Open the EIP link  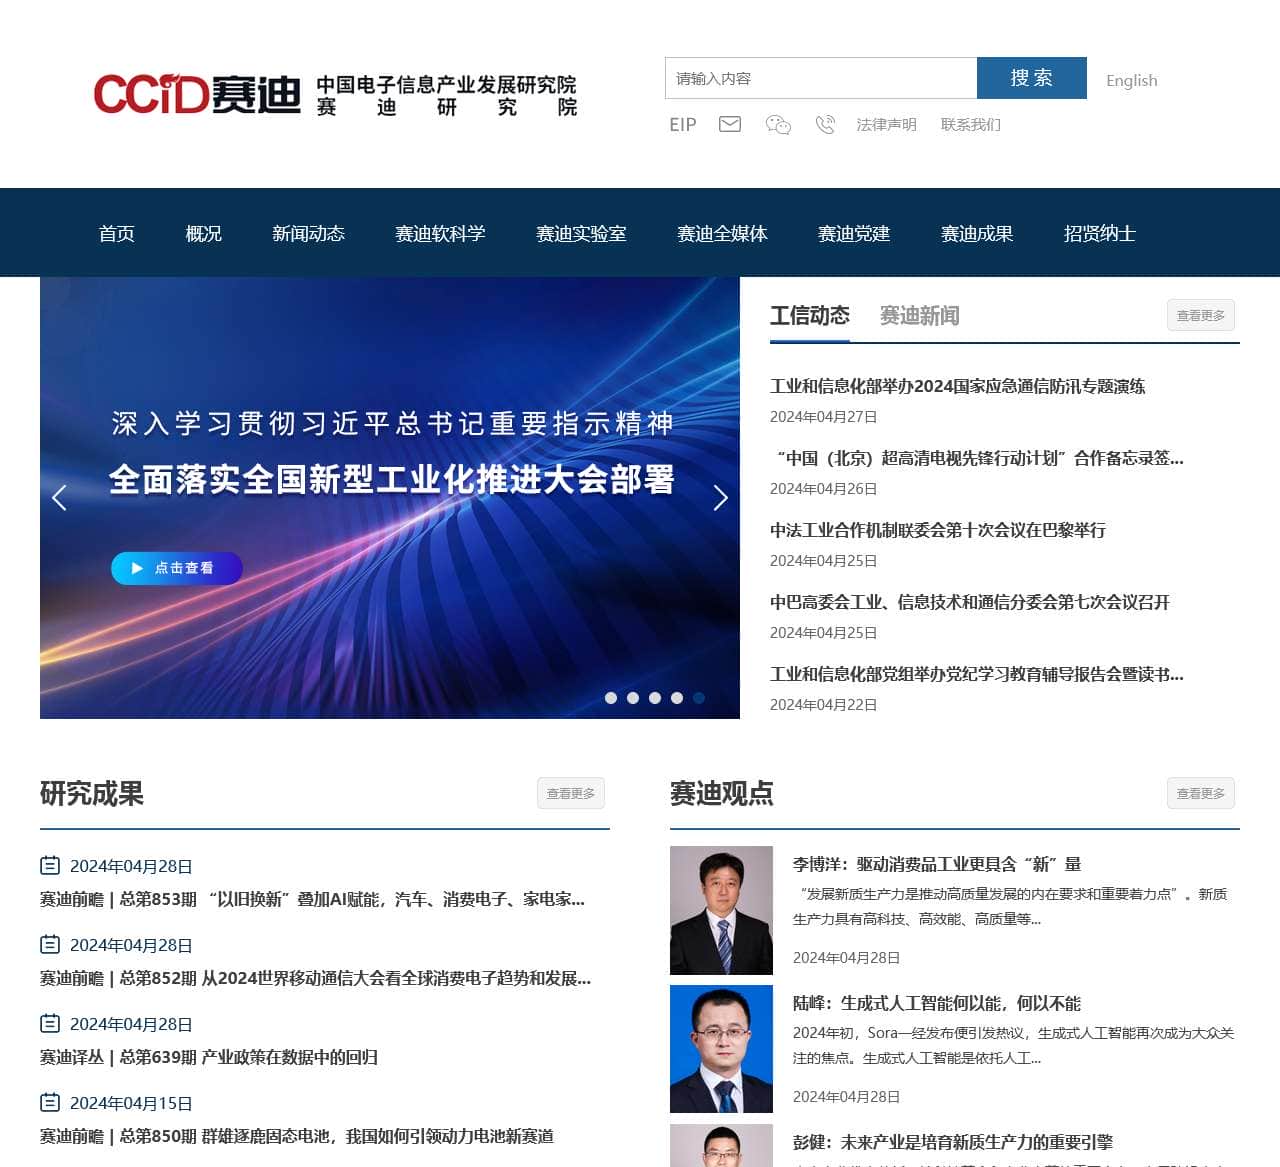pos(683,124)
